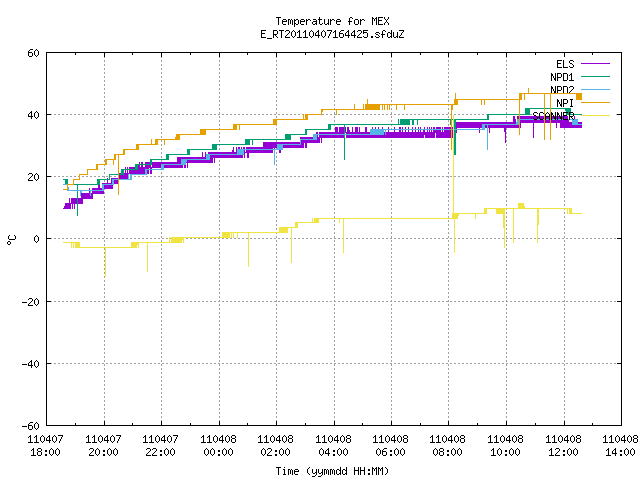Click the x-axis tick 110408 04:00
Screen dimensions: 640x480
point(333,446)
